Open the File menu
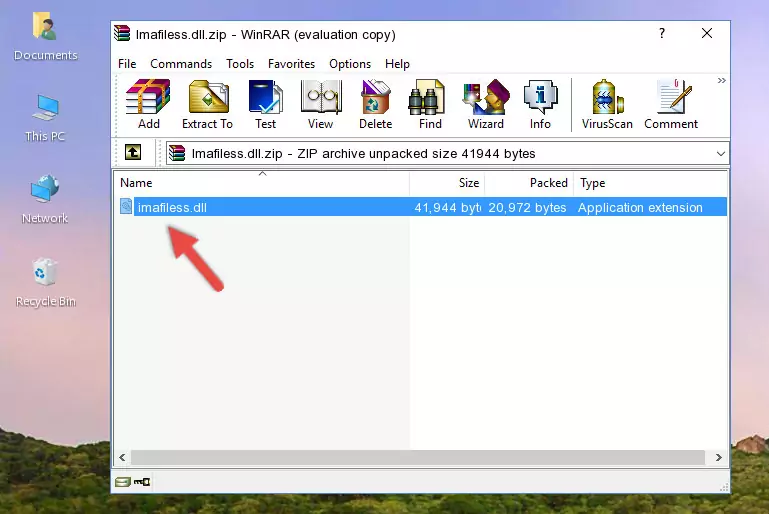This screenshot has height=514, width=769. (127, 64)
